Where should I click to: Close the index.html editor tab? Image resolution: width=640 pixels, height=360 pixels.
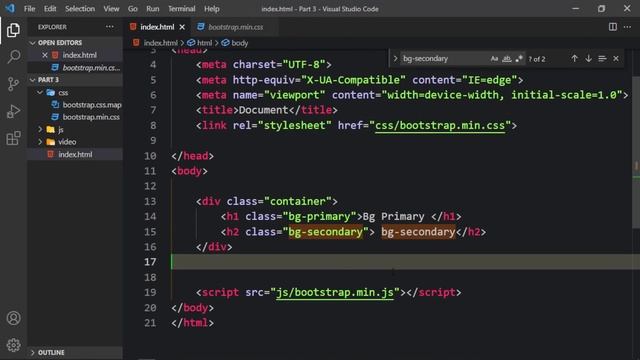pos(182,27)
